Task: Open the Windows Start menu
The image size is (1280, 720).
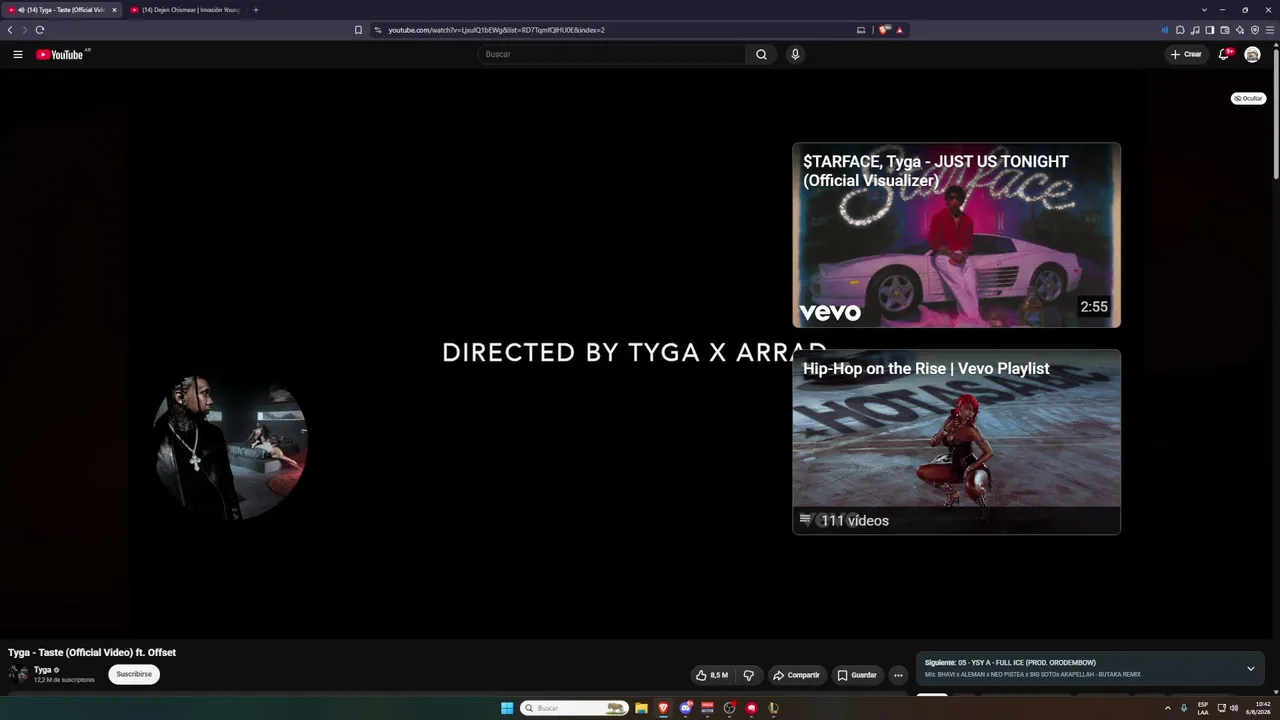Action: (x=507, y=708)
